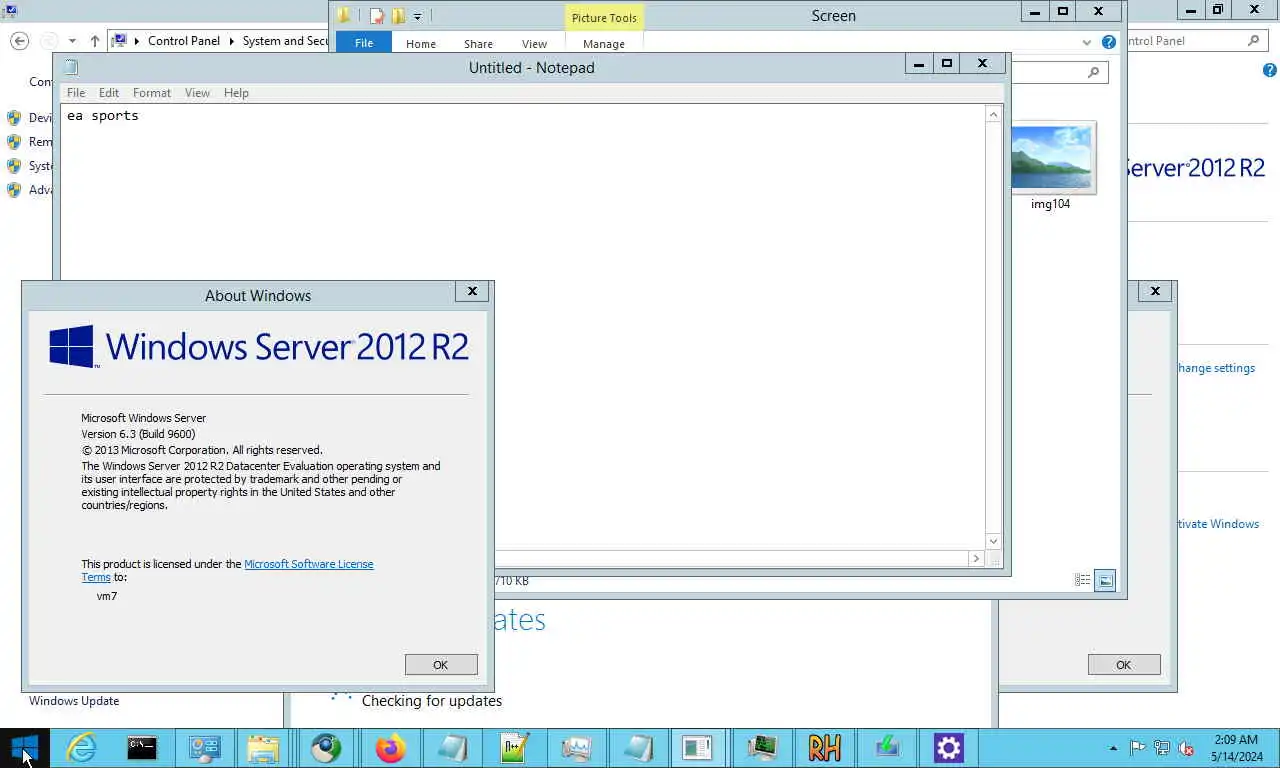
Task: Open the purple gear taskbar icon
Action: [x=948, y=747]
